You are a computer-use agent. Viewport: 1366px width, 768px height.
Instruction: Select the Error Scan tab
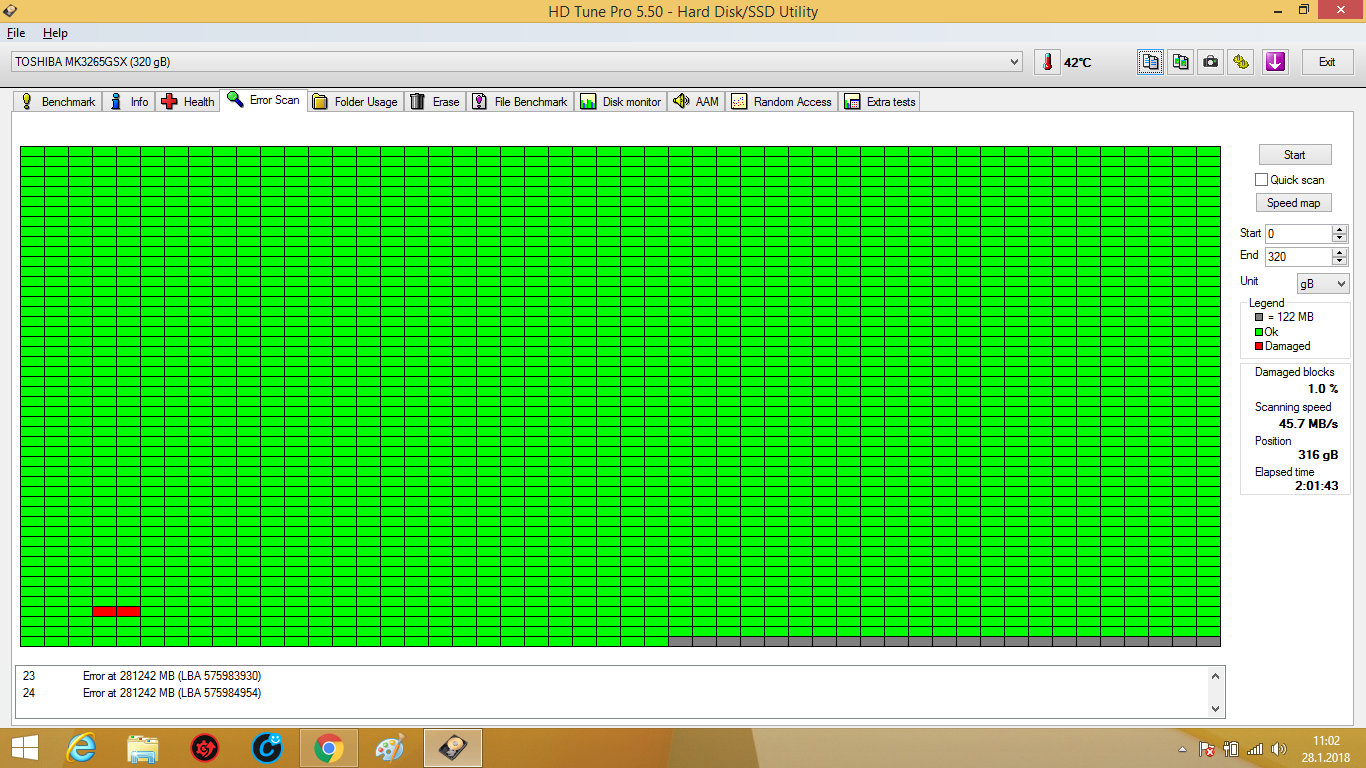point(264,100)
